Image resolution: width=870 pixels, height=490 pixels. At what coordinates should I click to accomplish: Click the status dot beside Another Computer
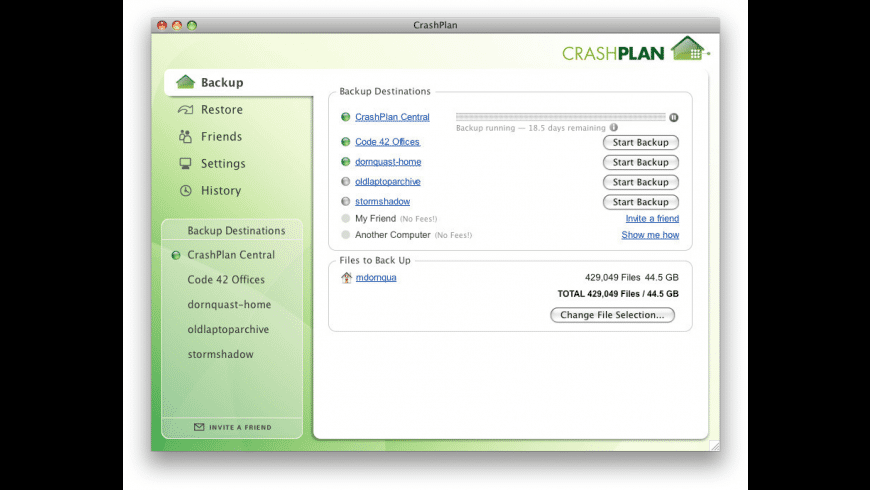346,235
